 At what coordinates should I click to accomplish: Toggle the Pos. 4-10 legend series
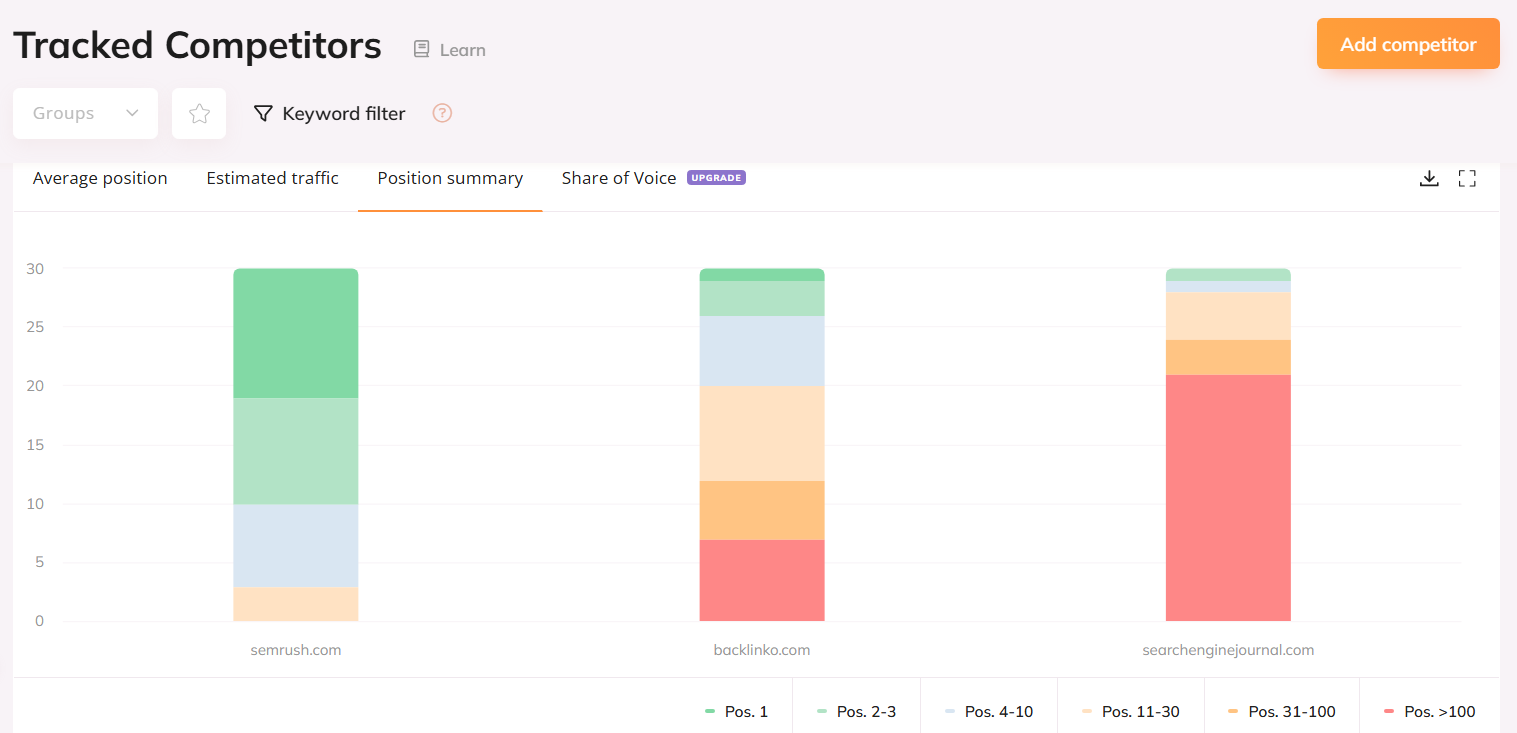pos(988,712)
